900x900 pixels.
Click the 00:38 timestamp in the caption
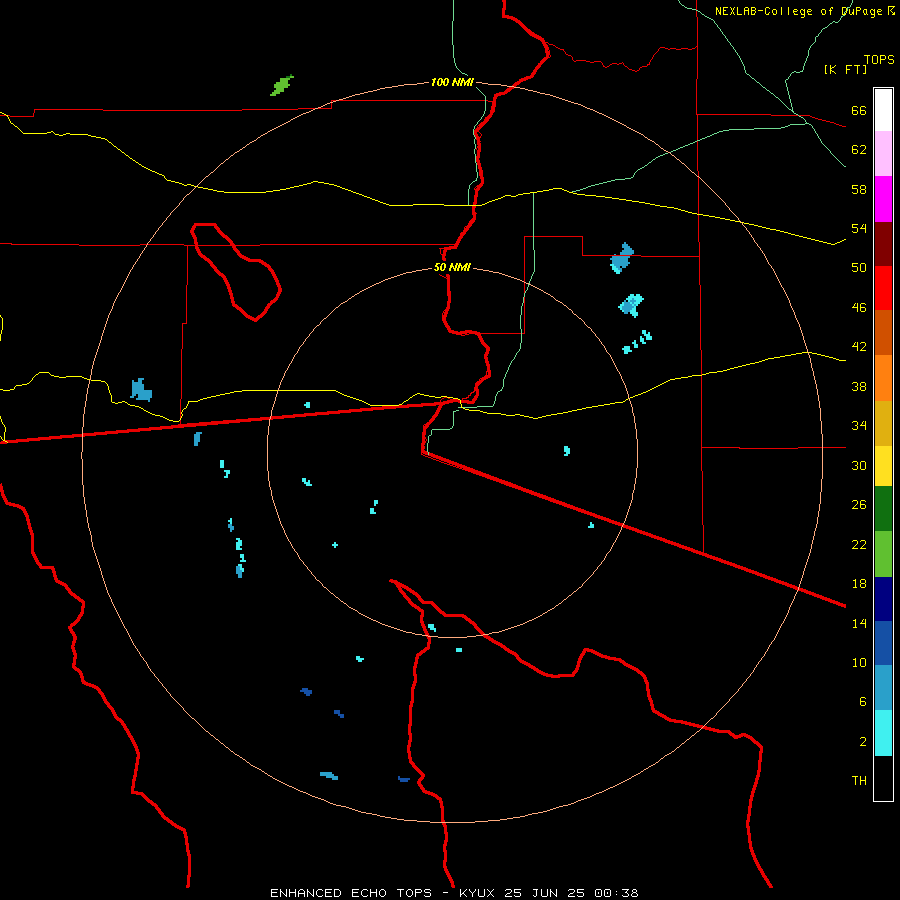(616, 893)
